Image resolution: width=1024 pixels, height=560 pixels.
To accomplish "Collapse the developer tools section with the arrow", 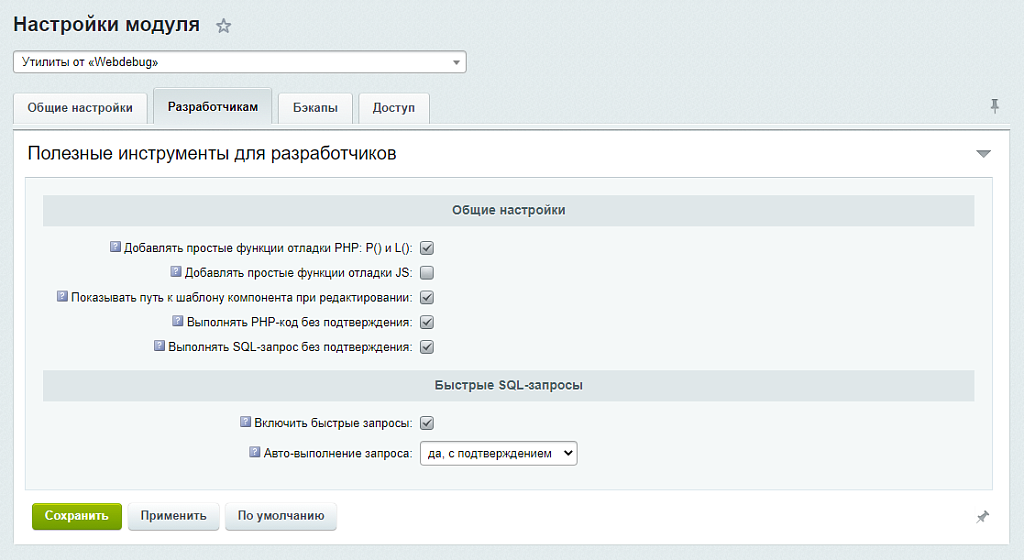I will (x=983, y=154).
